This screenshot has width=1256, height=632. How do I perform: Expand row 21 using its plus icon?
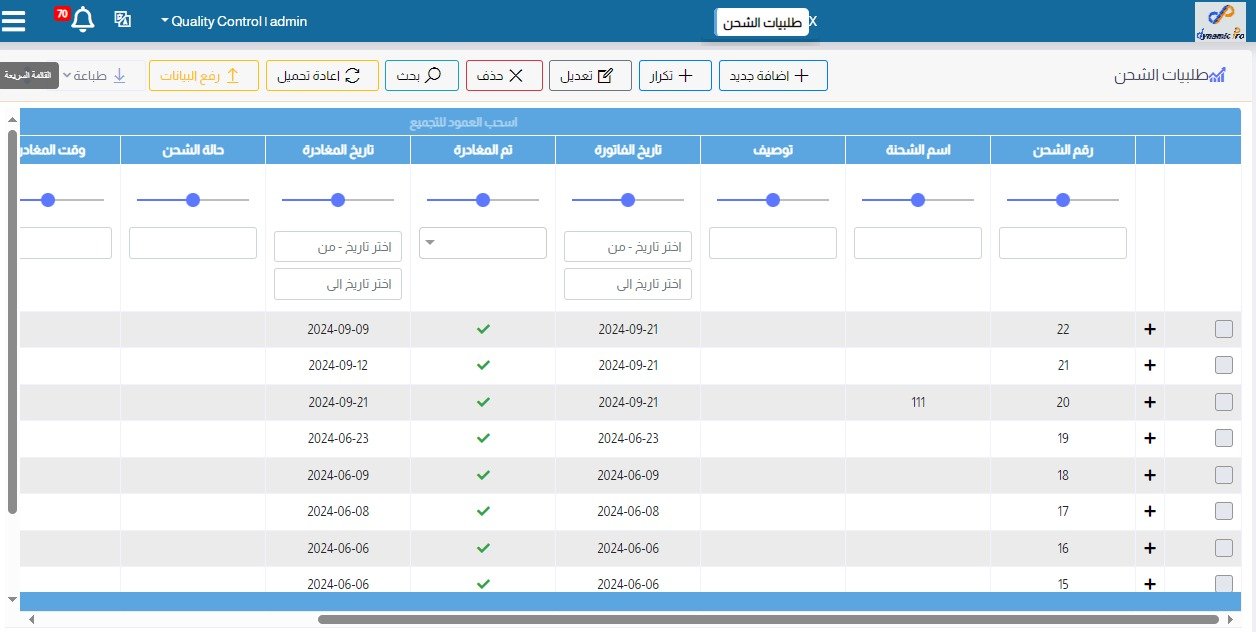click(x=1149, y=366)
